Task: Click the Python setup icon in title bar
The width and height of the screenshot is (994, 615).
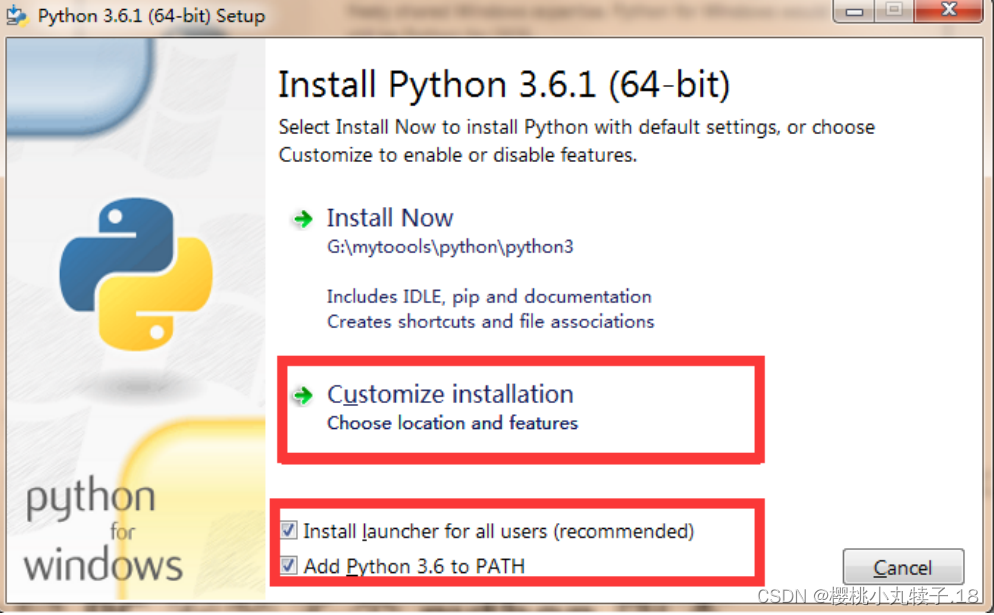Action: point(17,15)
